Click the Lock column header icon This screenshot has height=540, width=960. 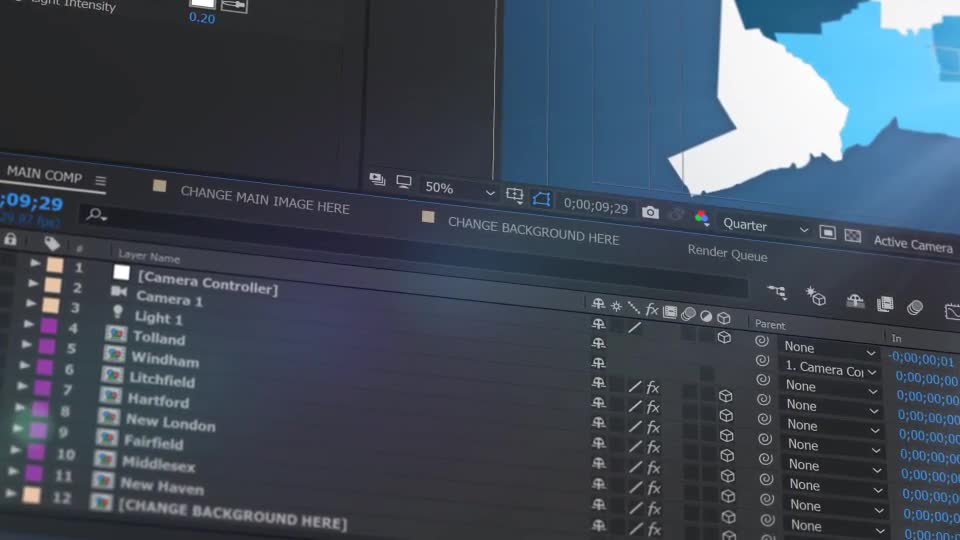point(10,239)
